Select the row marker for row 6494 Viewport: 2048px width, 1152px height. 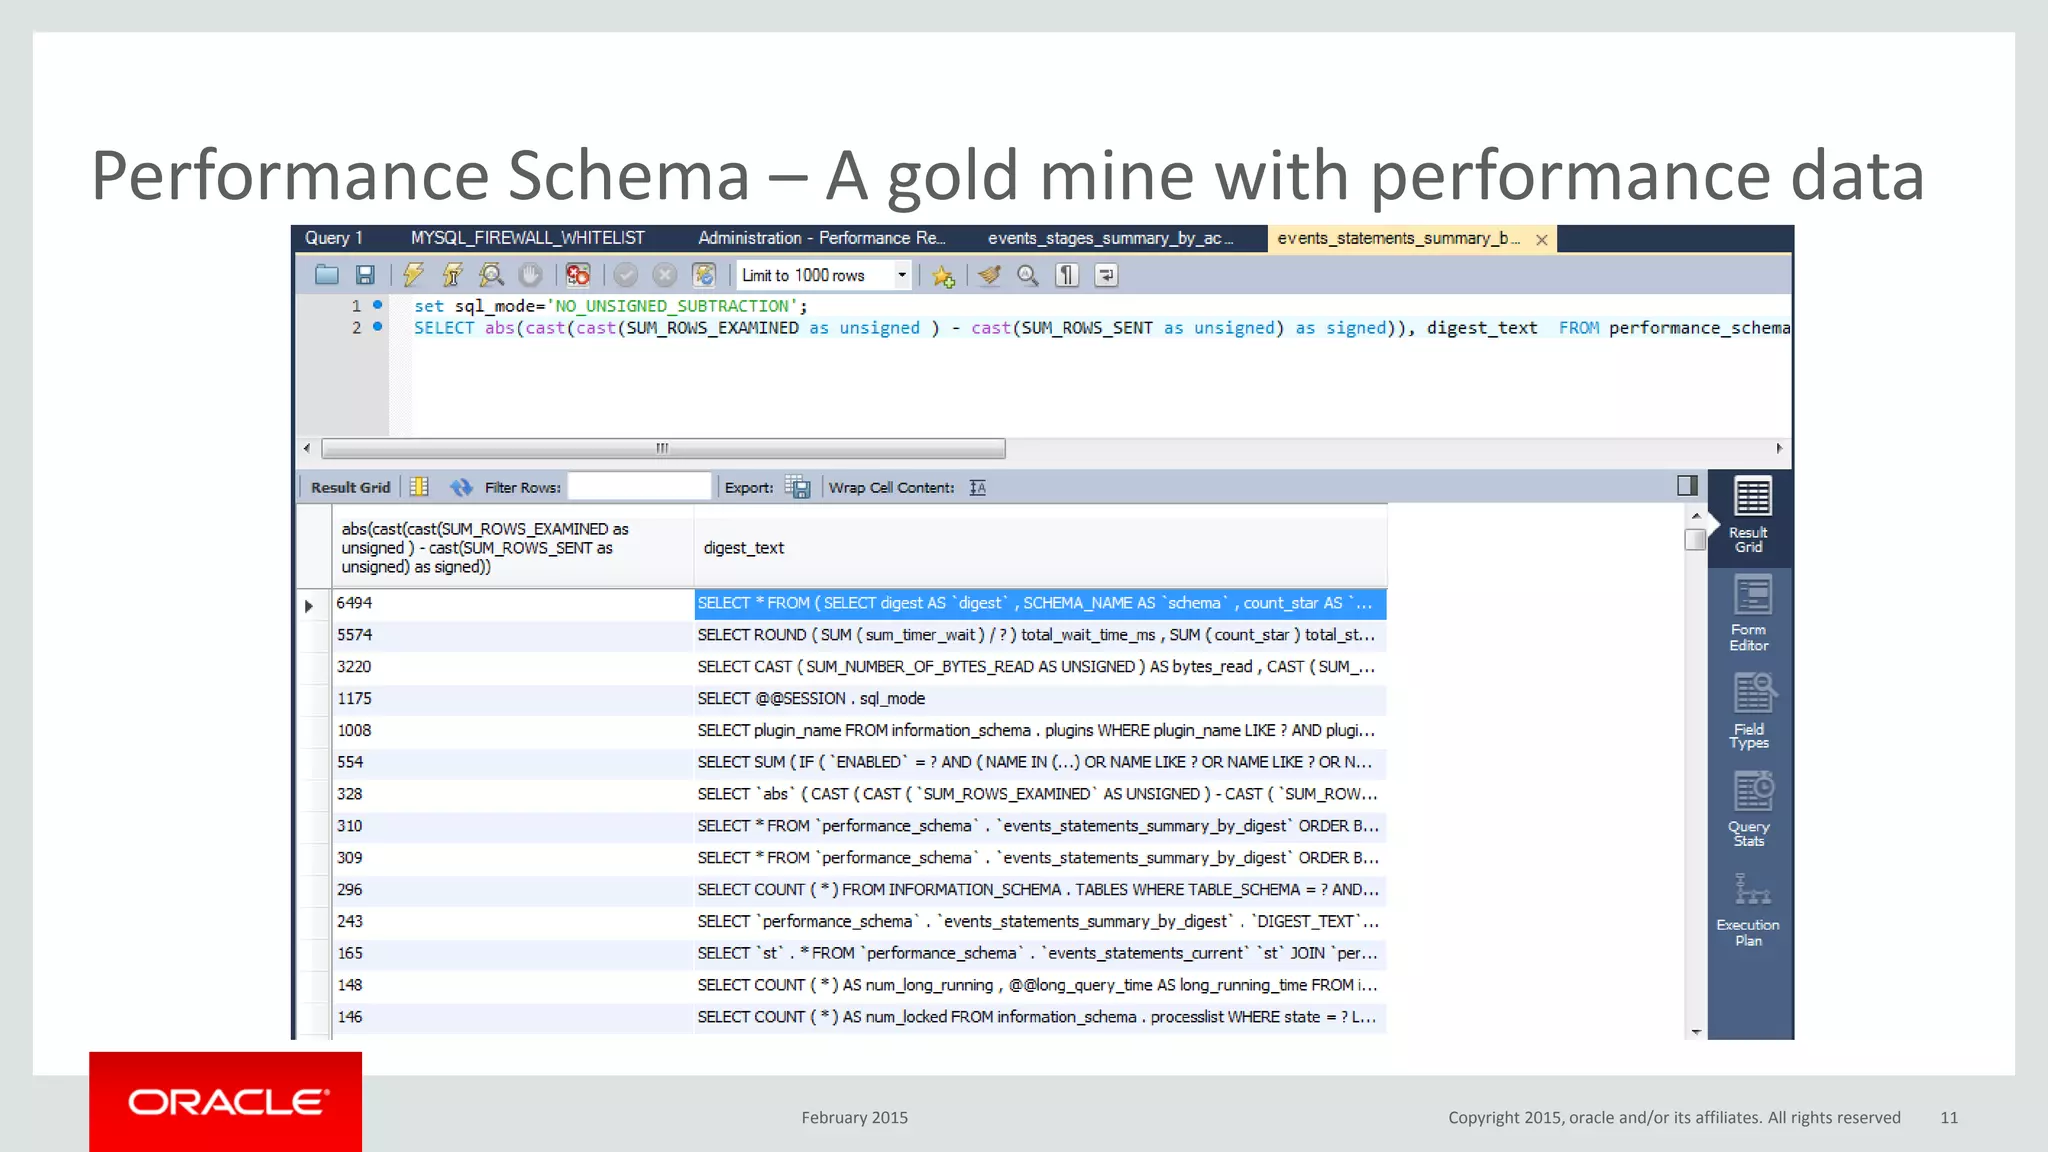coord(311,604)
